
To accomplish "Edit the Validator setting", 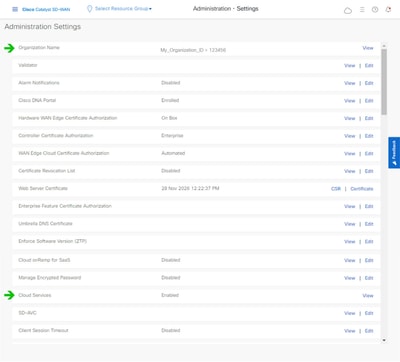I will [369, 66].
